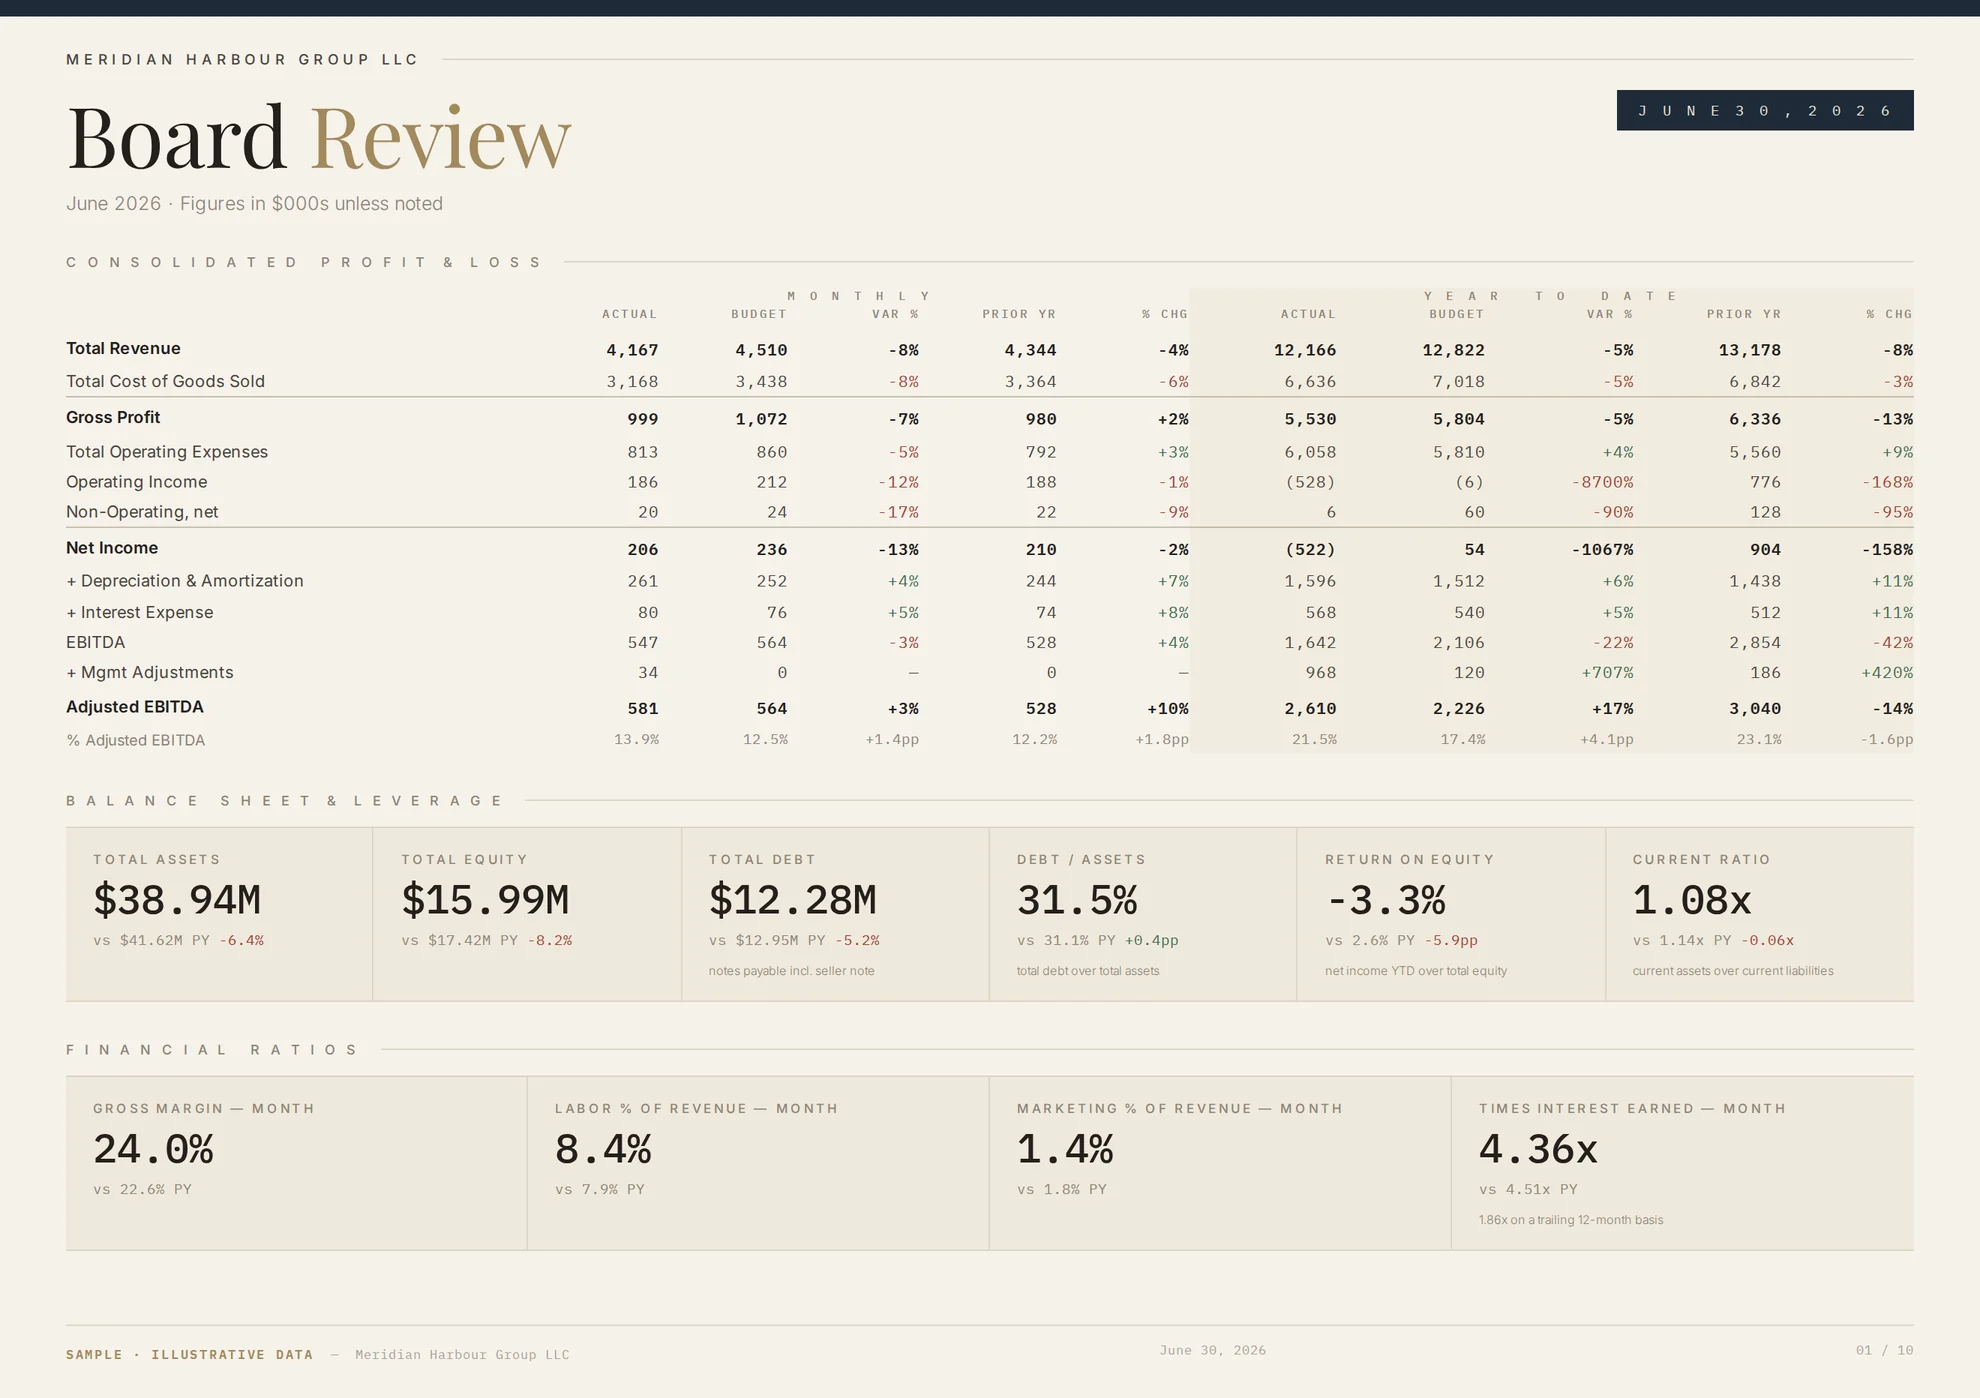Click Cost of Goods Sold monthly budget 3,438

pyautogui.click(x=761, y=382)
